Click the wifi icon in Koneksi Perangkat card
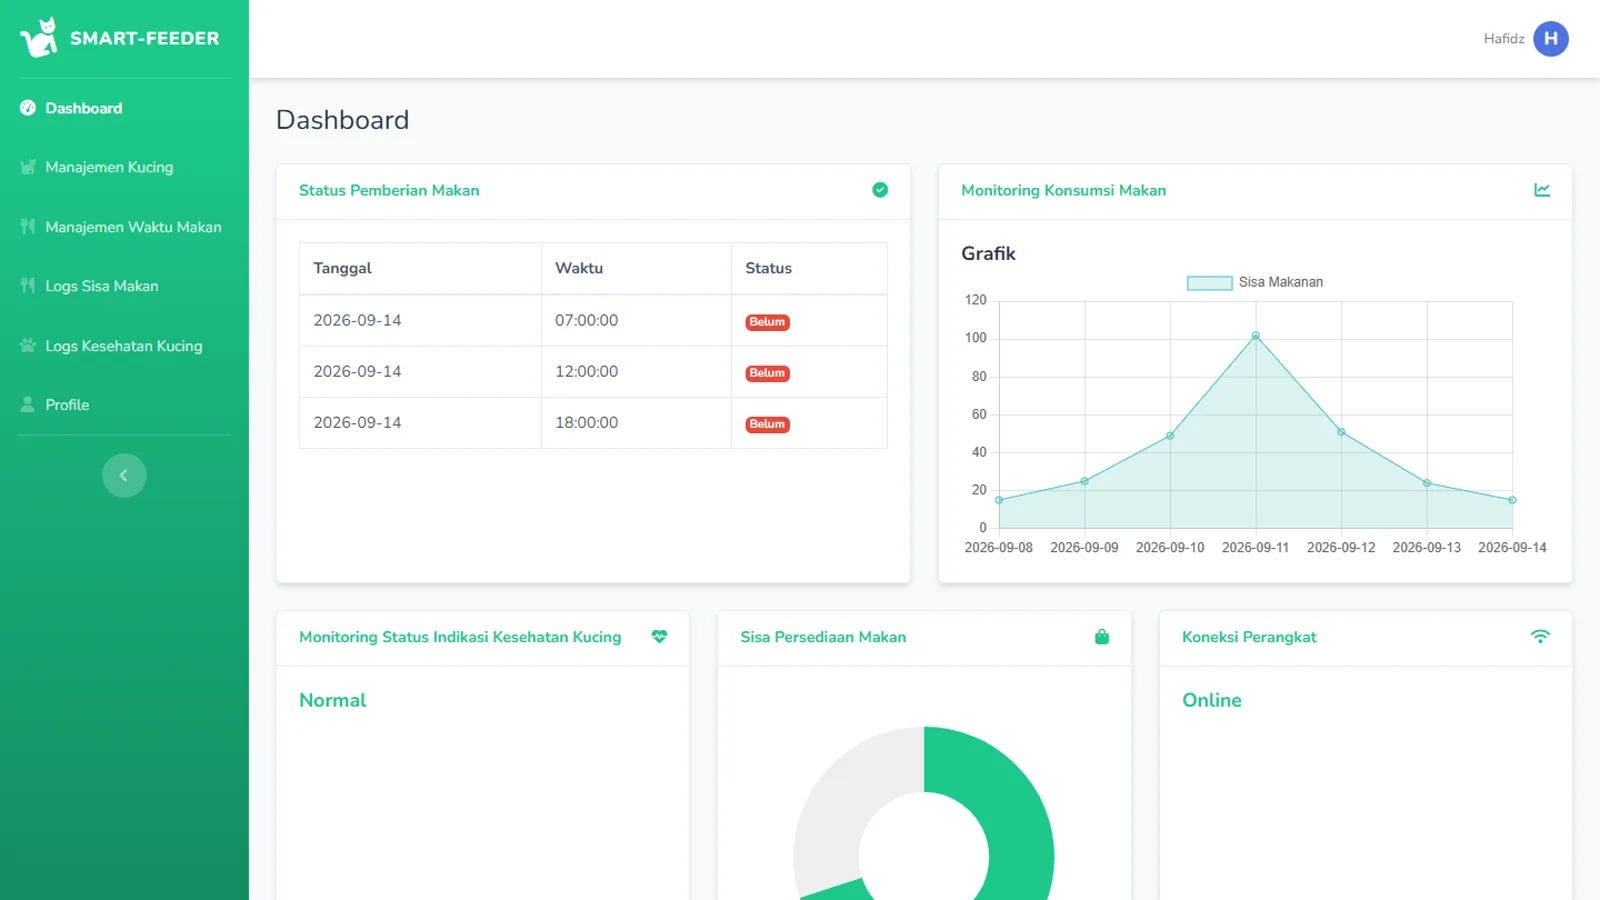 (x=1540, y=637)
